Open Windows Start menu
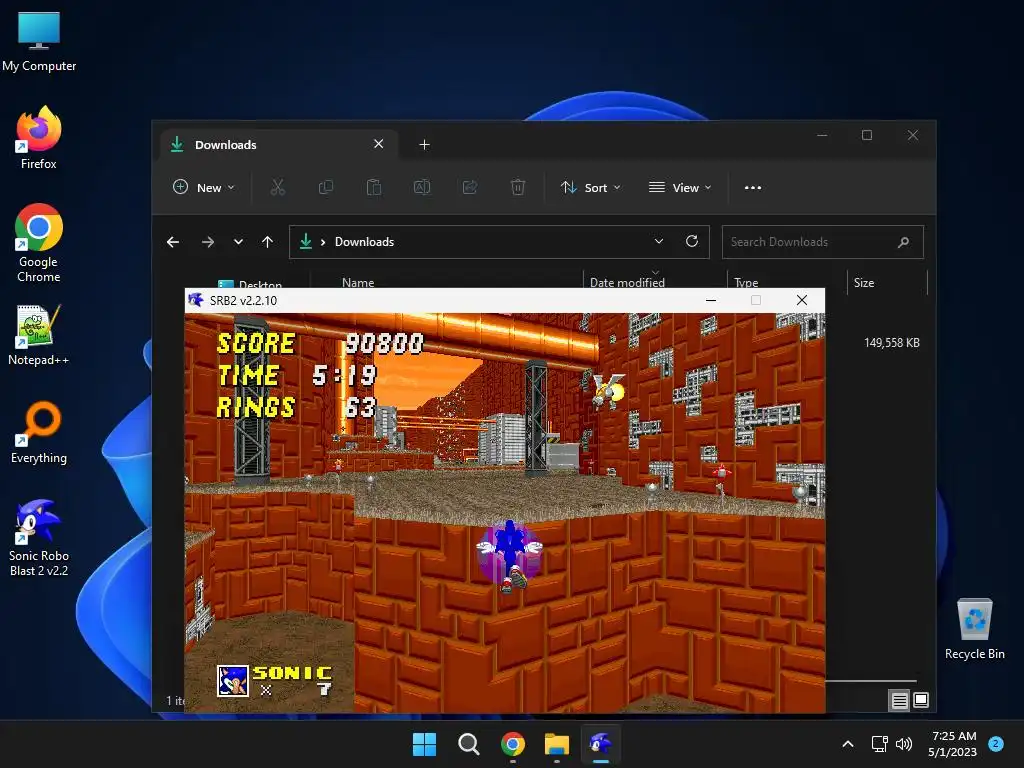1024x768 pixels. coord(424,744)
